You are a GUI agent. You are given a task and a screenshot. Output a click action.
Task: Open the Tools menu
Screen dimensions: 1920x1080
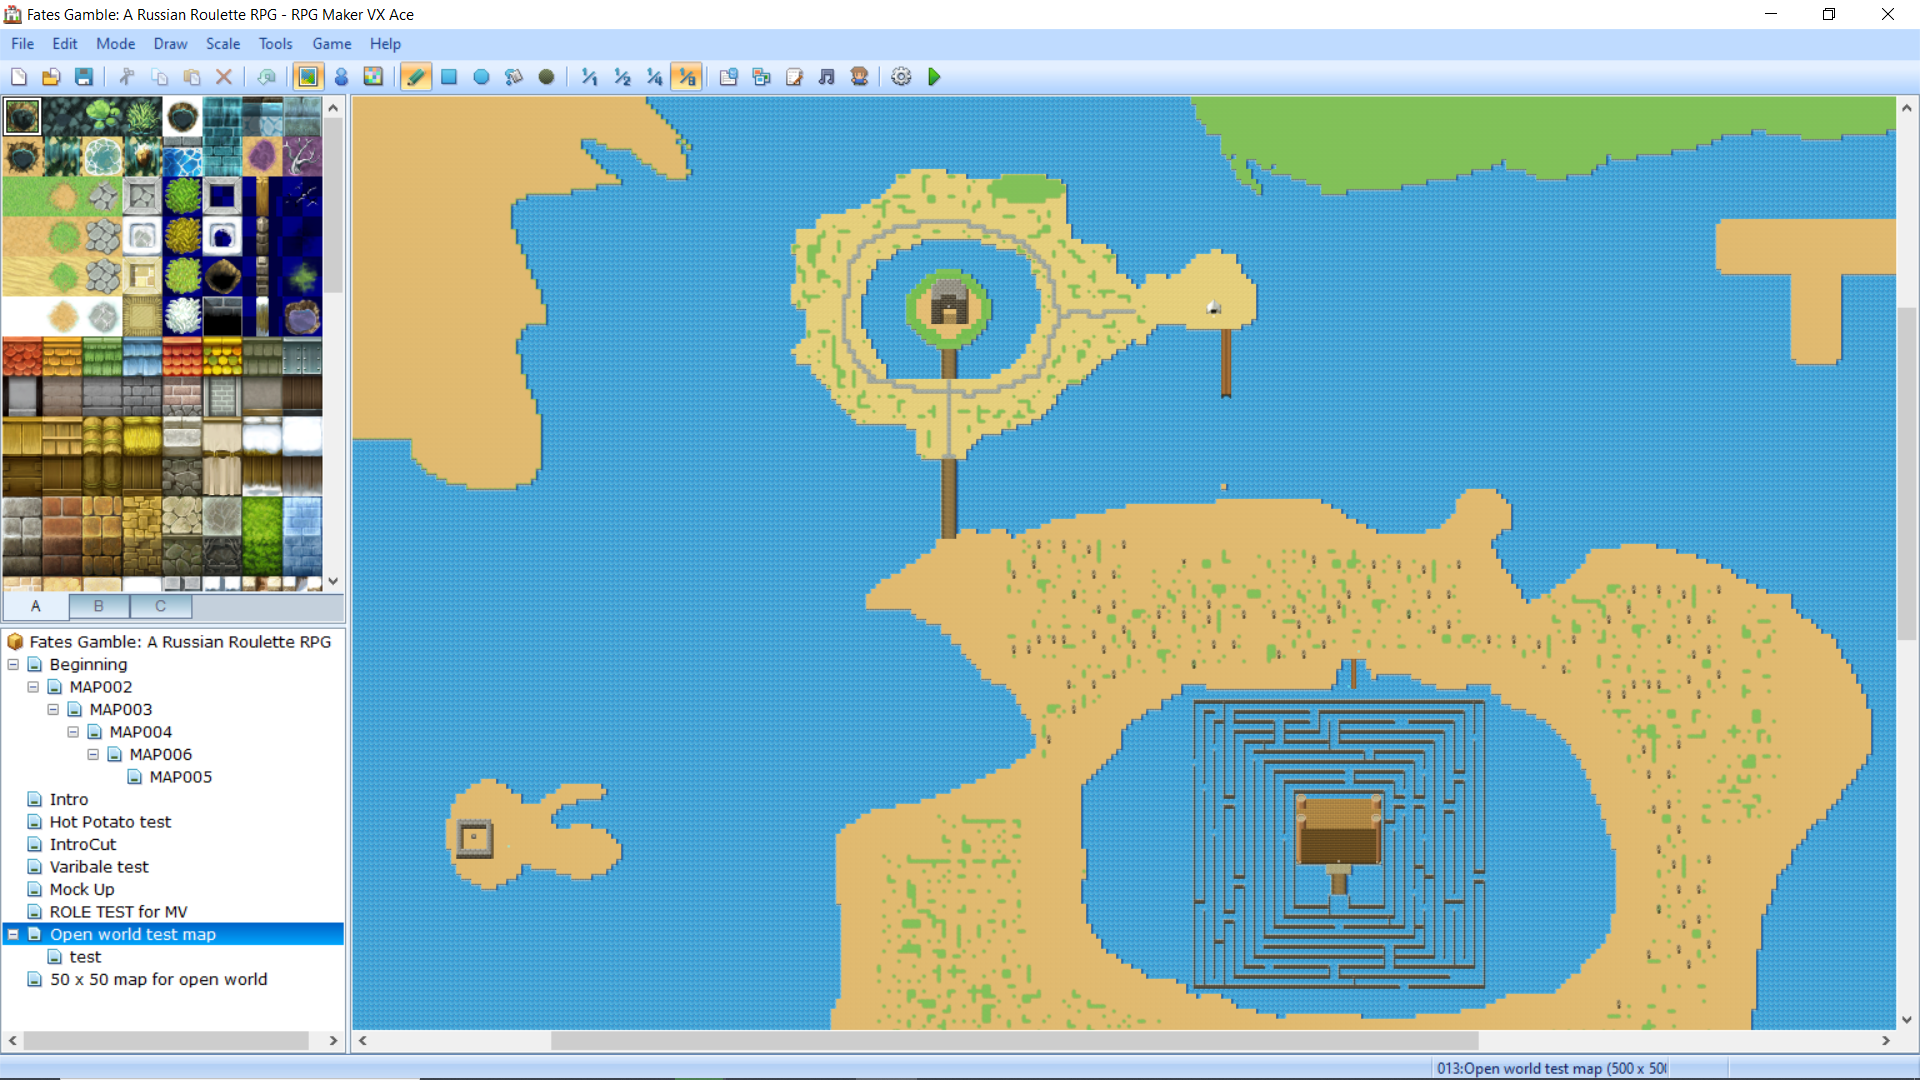(x=275, y=44)
